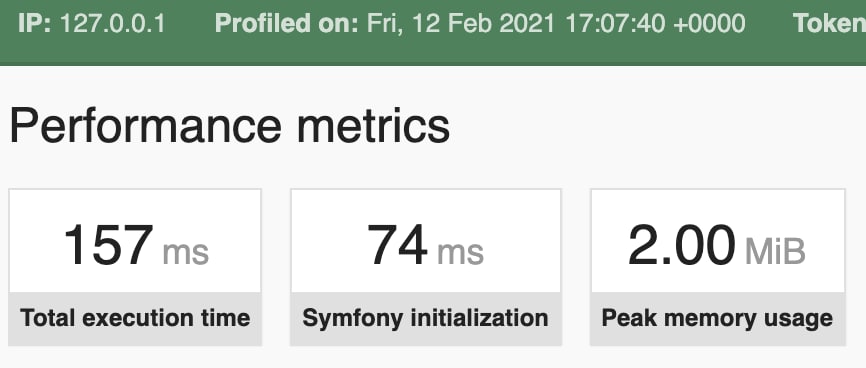Image resolution: width=866 pixels, height=368 pixels.
Task: Select the 74 initialization time value
Action: (x=397, y=245)
